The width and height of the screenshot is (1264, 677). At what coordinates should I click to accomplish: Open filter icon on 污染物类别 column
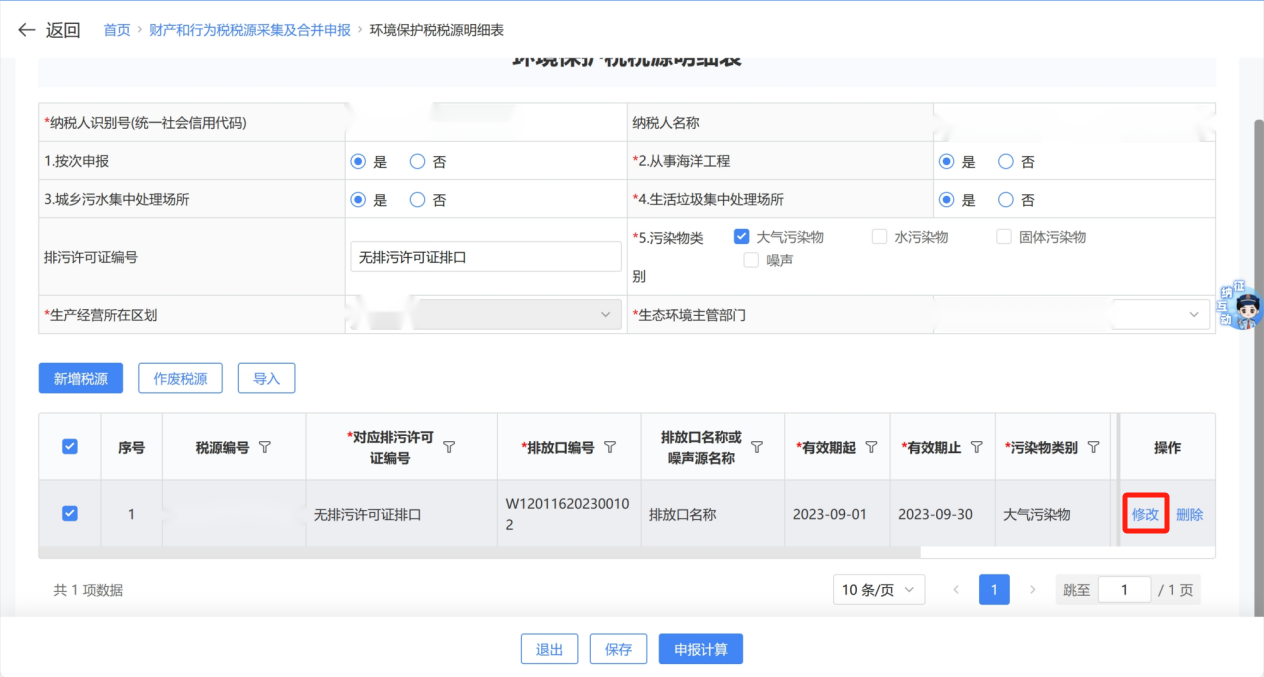pyautogui.click(x=1093, y=448)
